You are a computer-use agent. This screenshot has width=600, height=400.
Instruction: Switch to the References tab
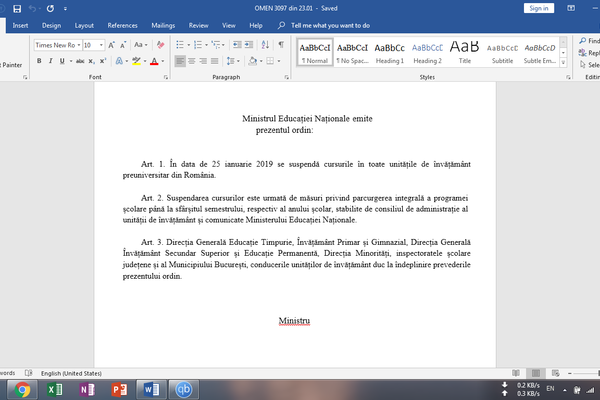point(122,26)
